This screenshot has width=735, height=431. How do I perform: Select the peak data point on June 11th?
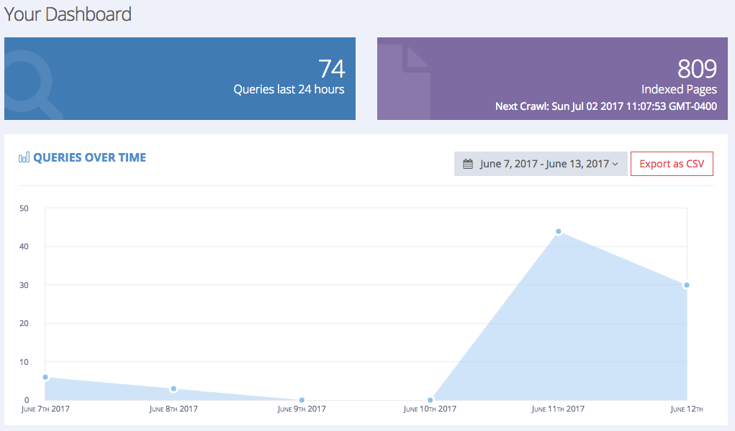click(x=558, y=232)
